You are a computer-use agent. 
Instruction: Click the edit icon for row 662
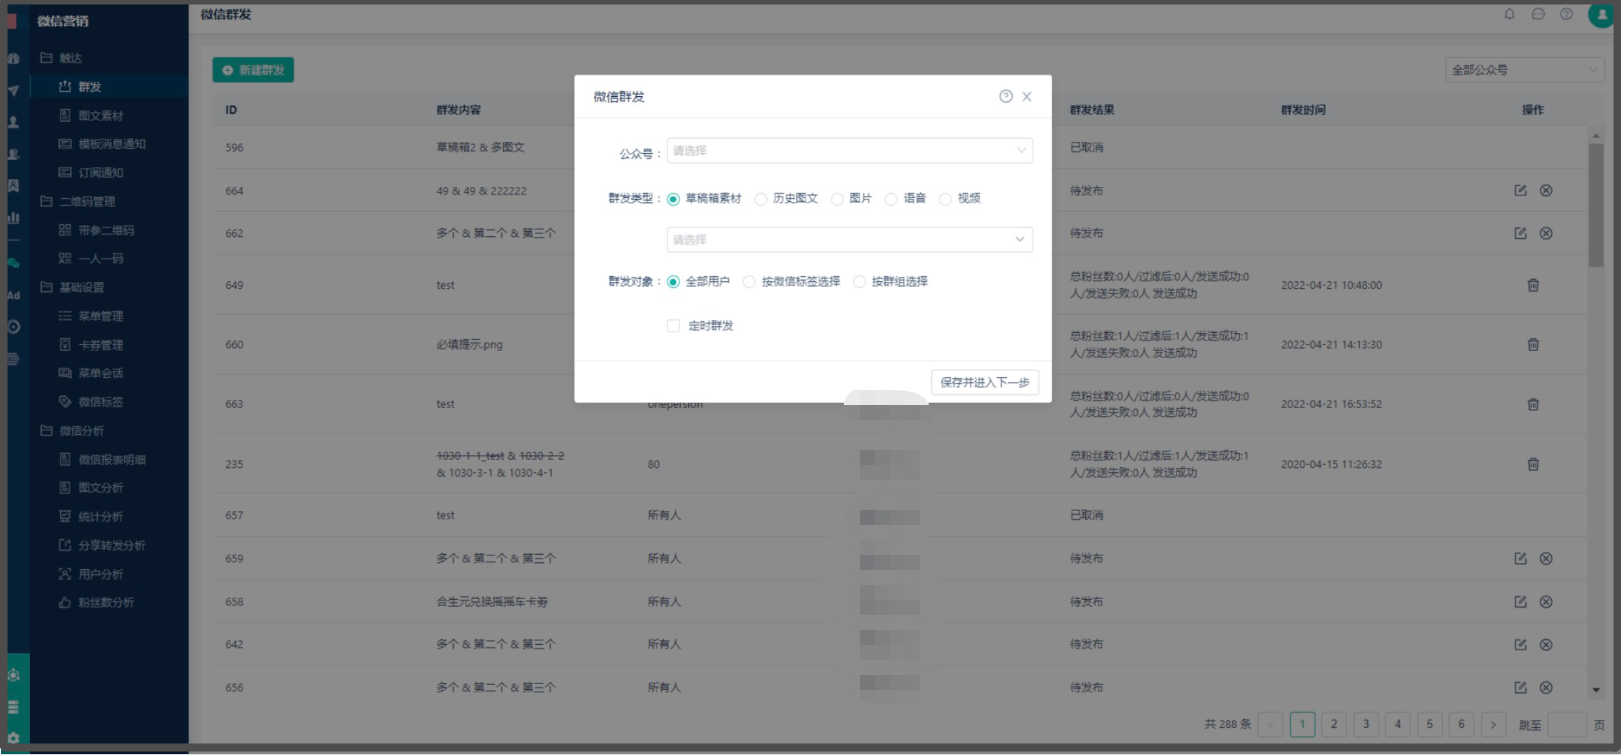coord(1520,233)
